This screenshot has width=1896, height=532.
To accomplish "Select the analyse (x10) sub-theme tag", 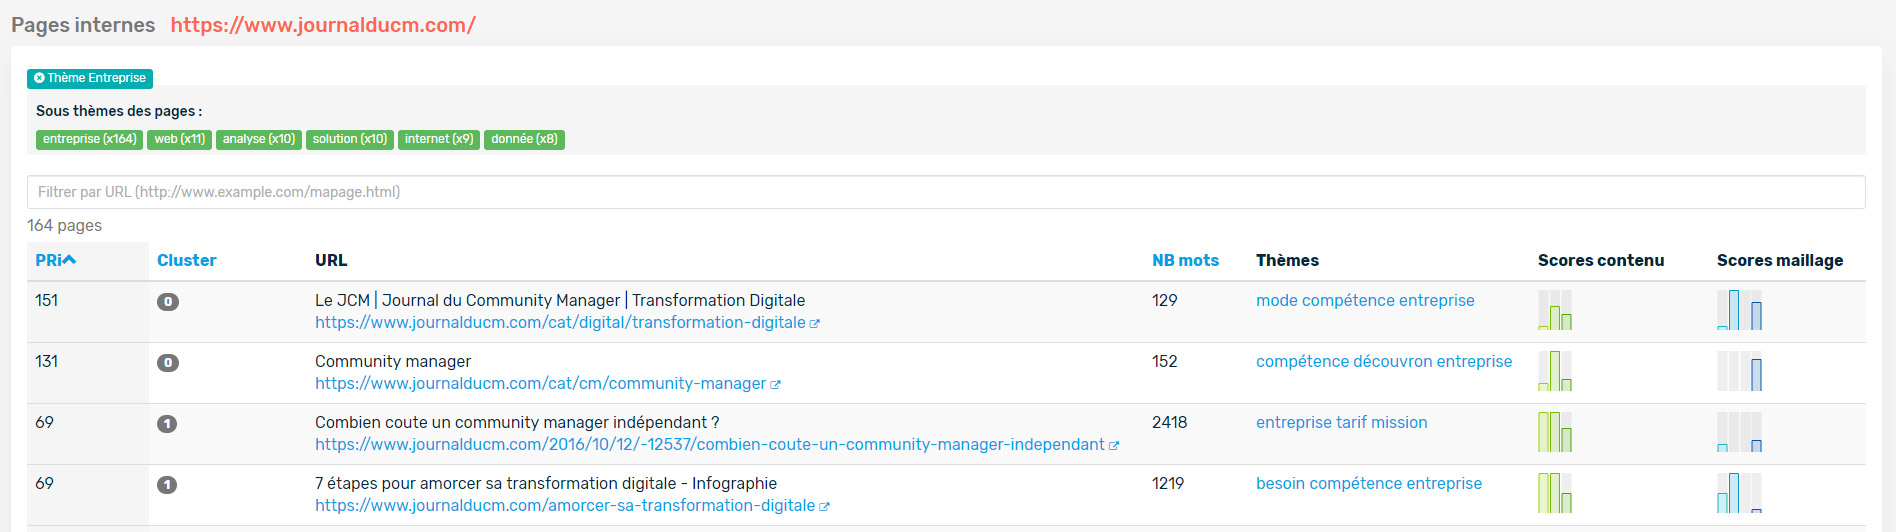I will pyautogui.click(x=259, y=139).
